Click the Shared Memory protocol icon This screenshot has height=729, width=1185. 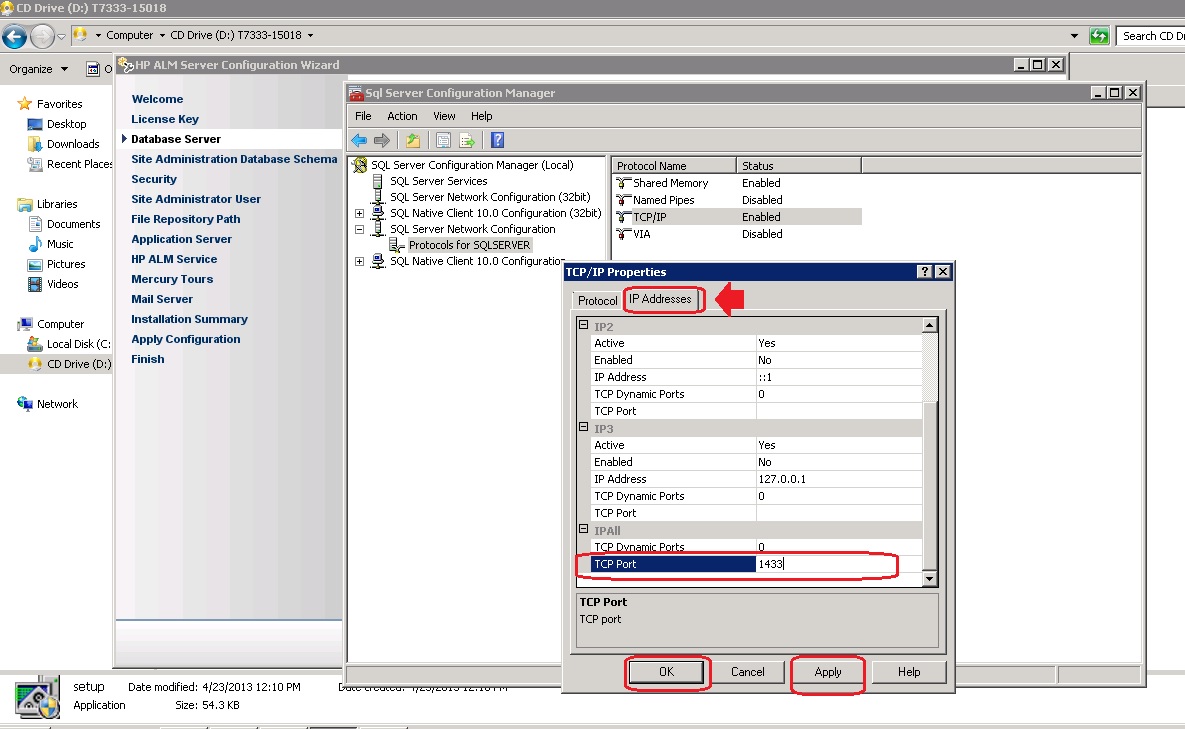click(x=623, y=183)
